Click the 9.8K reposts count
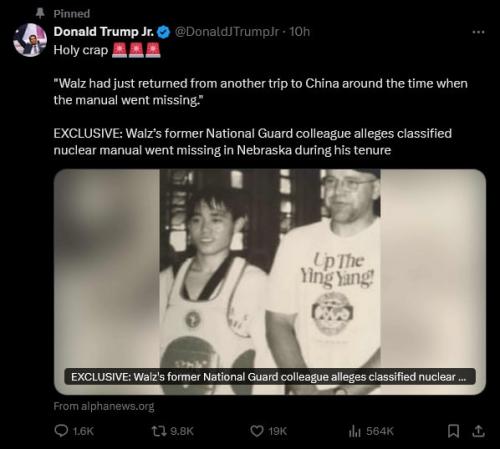The height and width of the screenshot is (449, 500). [x=182, y=431]
